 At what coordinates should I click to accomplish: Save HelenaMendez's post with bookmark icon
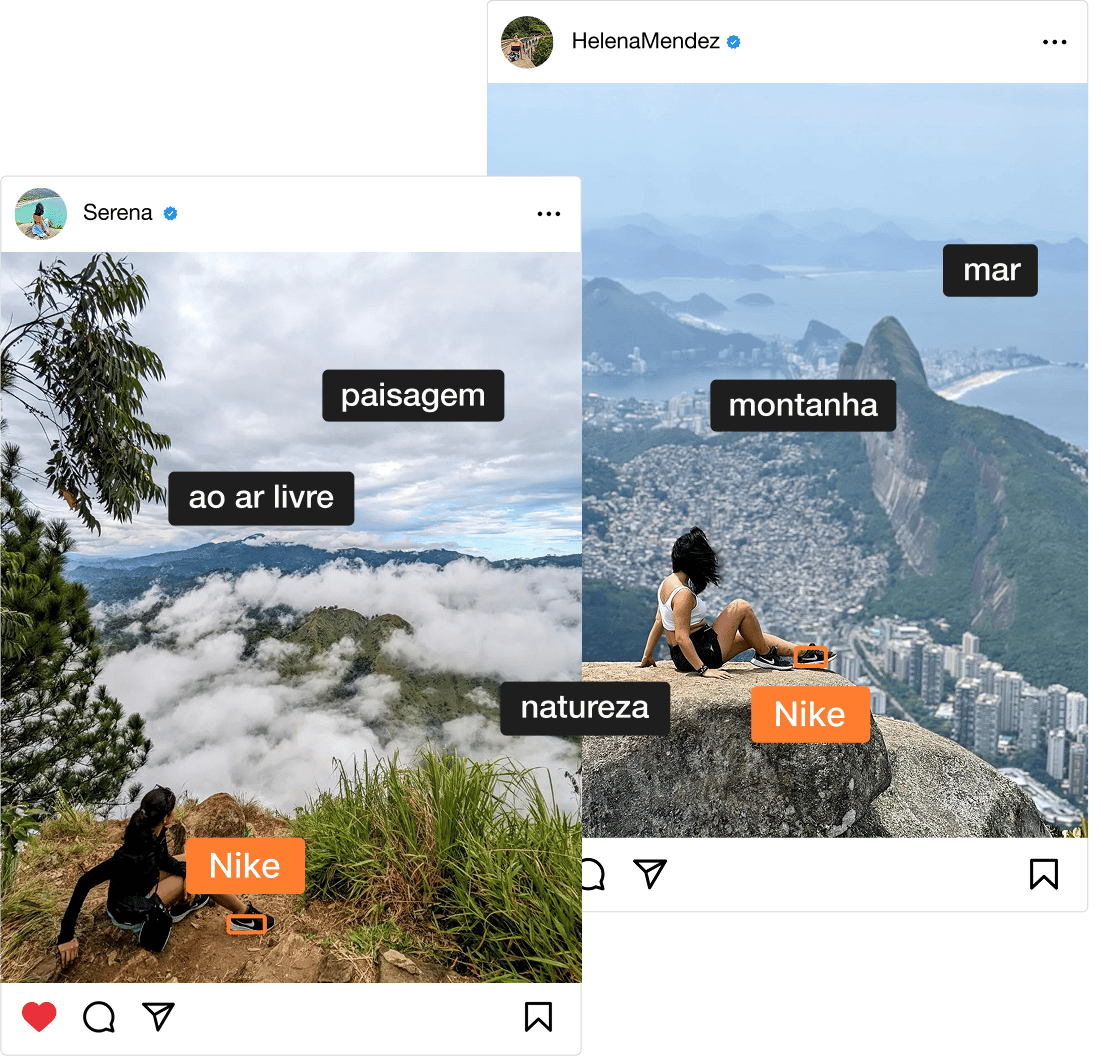1044,874
